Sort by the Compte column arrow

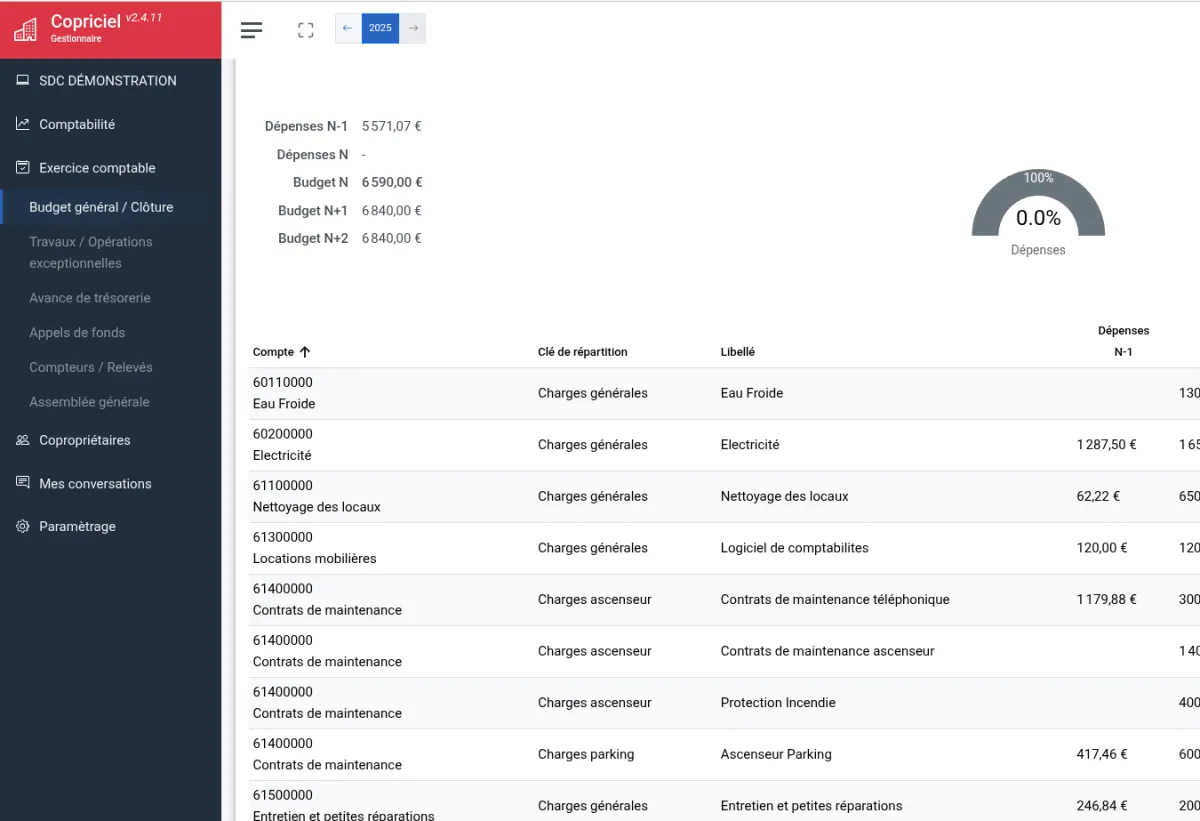305,352
